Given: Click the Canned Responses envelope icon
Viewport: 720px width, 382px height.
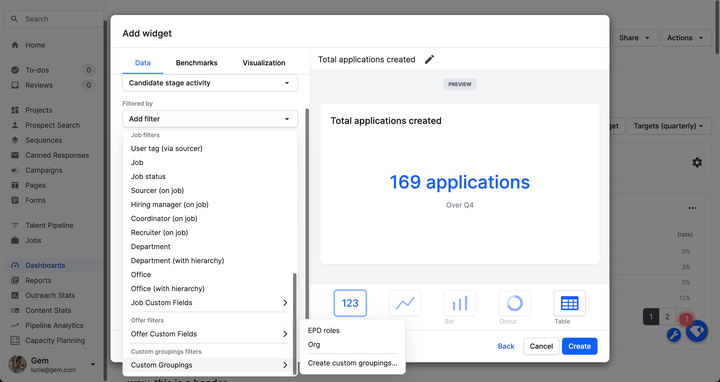Looking at the screenshot, I should click(x=15, y=155).
